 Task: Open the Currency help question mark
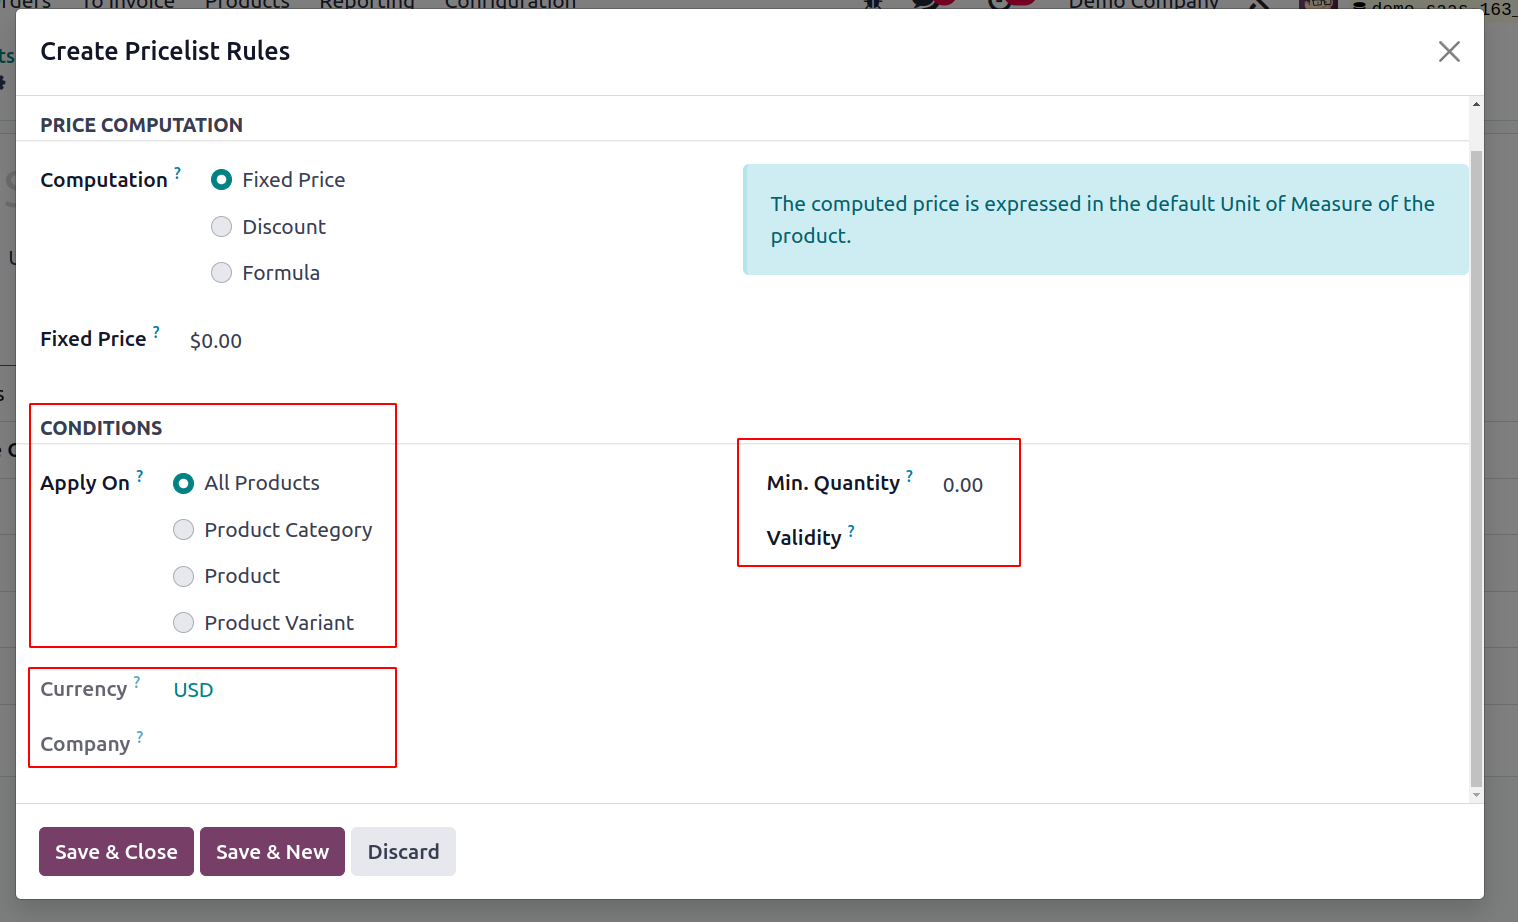click(x=137, y=681)
